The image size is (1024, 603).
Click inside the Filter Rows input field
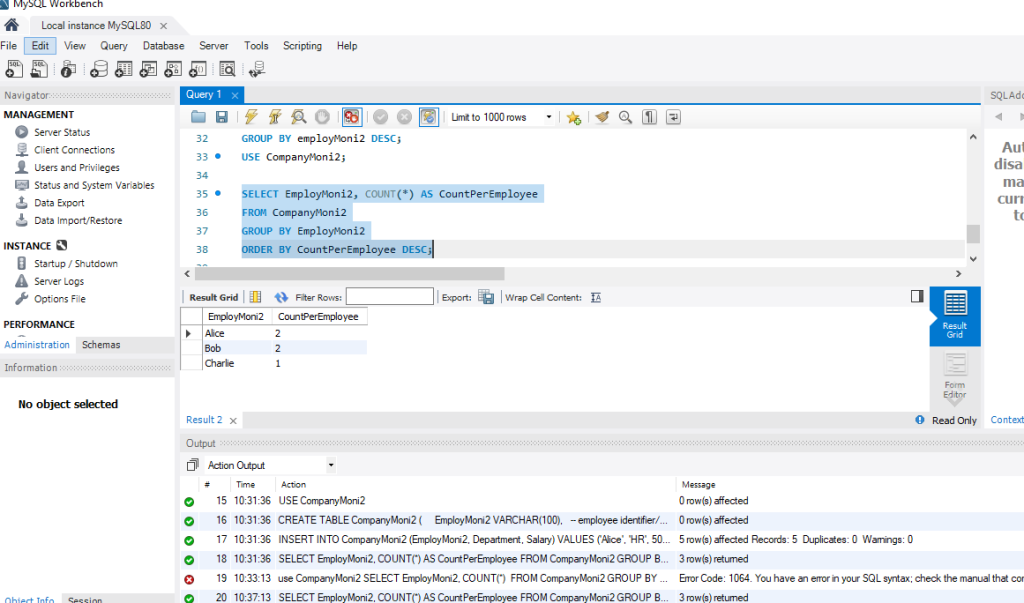click(x=390, y=297)
